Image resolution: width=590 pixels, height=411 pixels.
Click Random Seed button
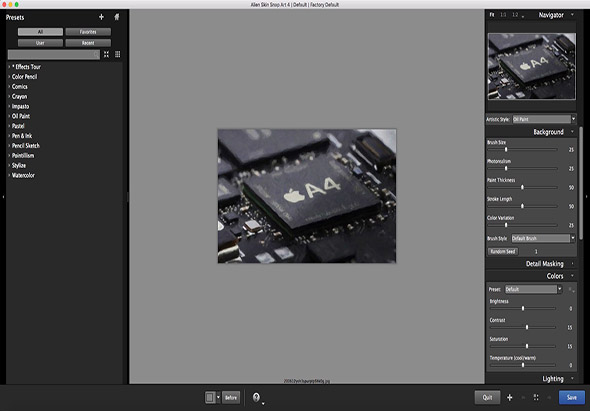[x=503, y=251]
